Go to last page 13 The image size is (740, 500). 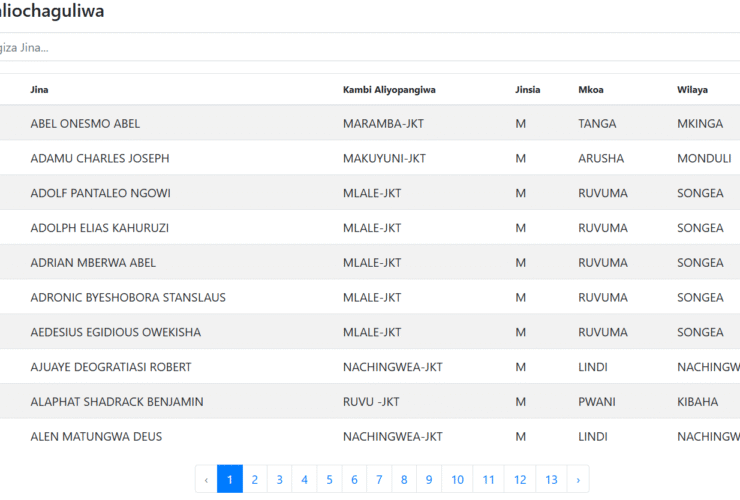click(551, 480)
